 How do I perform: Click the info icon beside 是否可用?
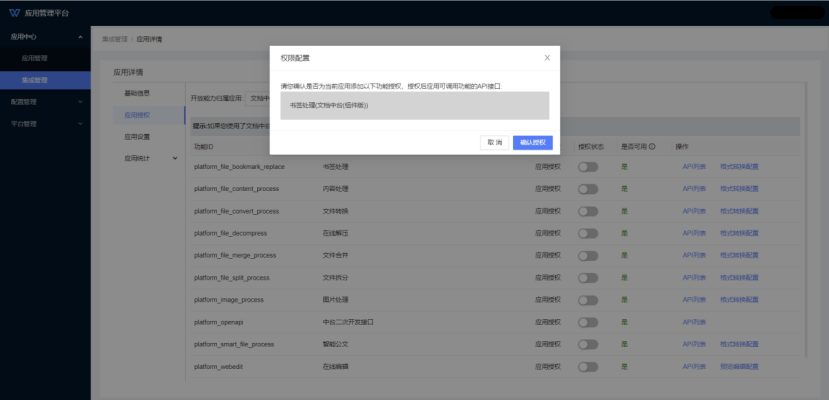652,146
